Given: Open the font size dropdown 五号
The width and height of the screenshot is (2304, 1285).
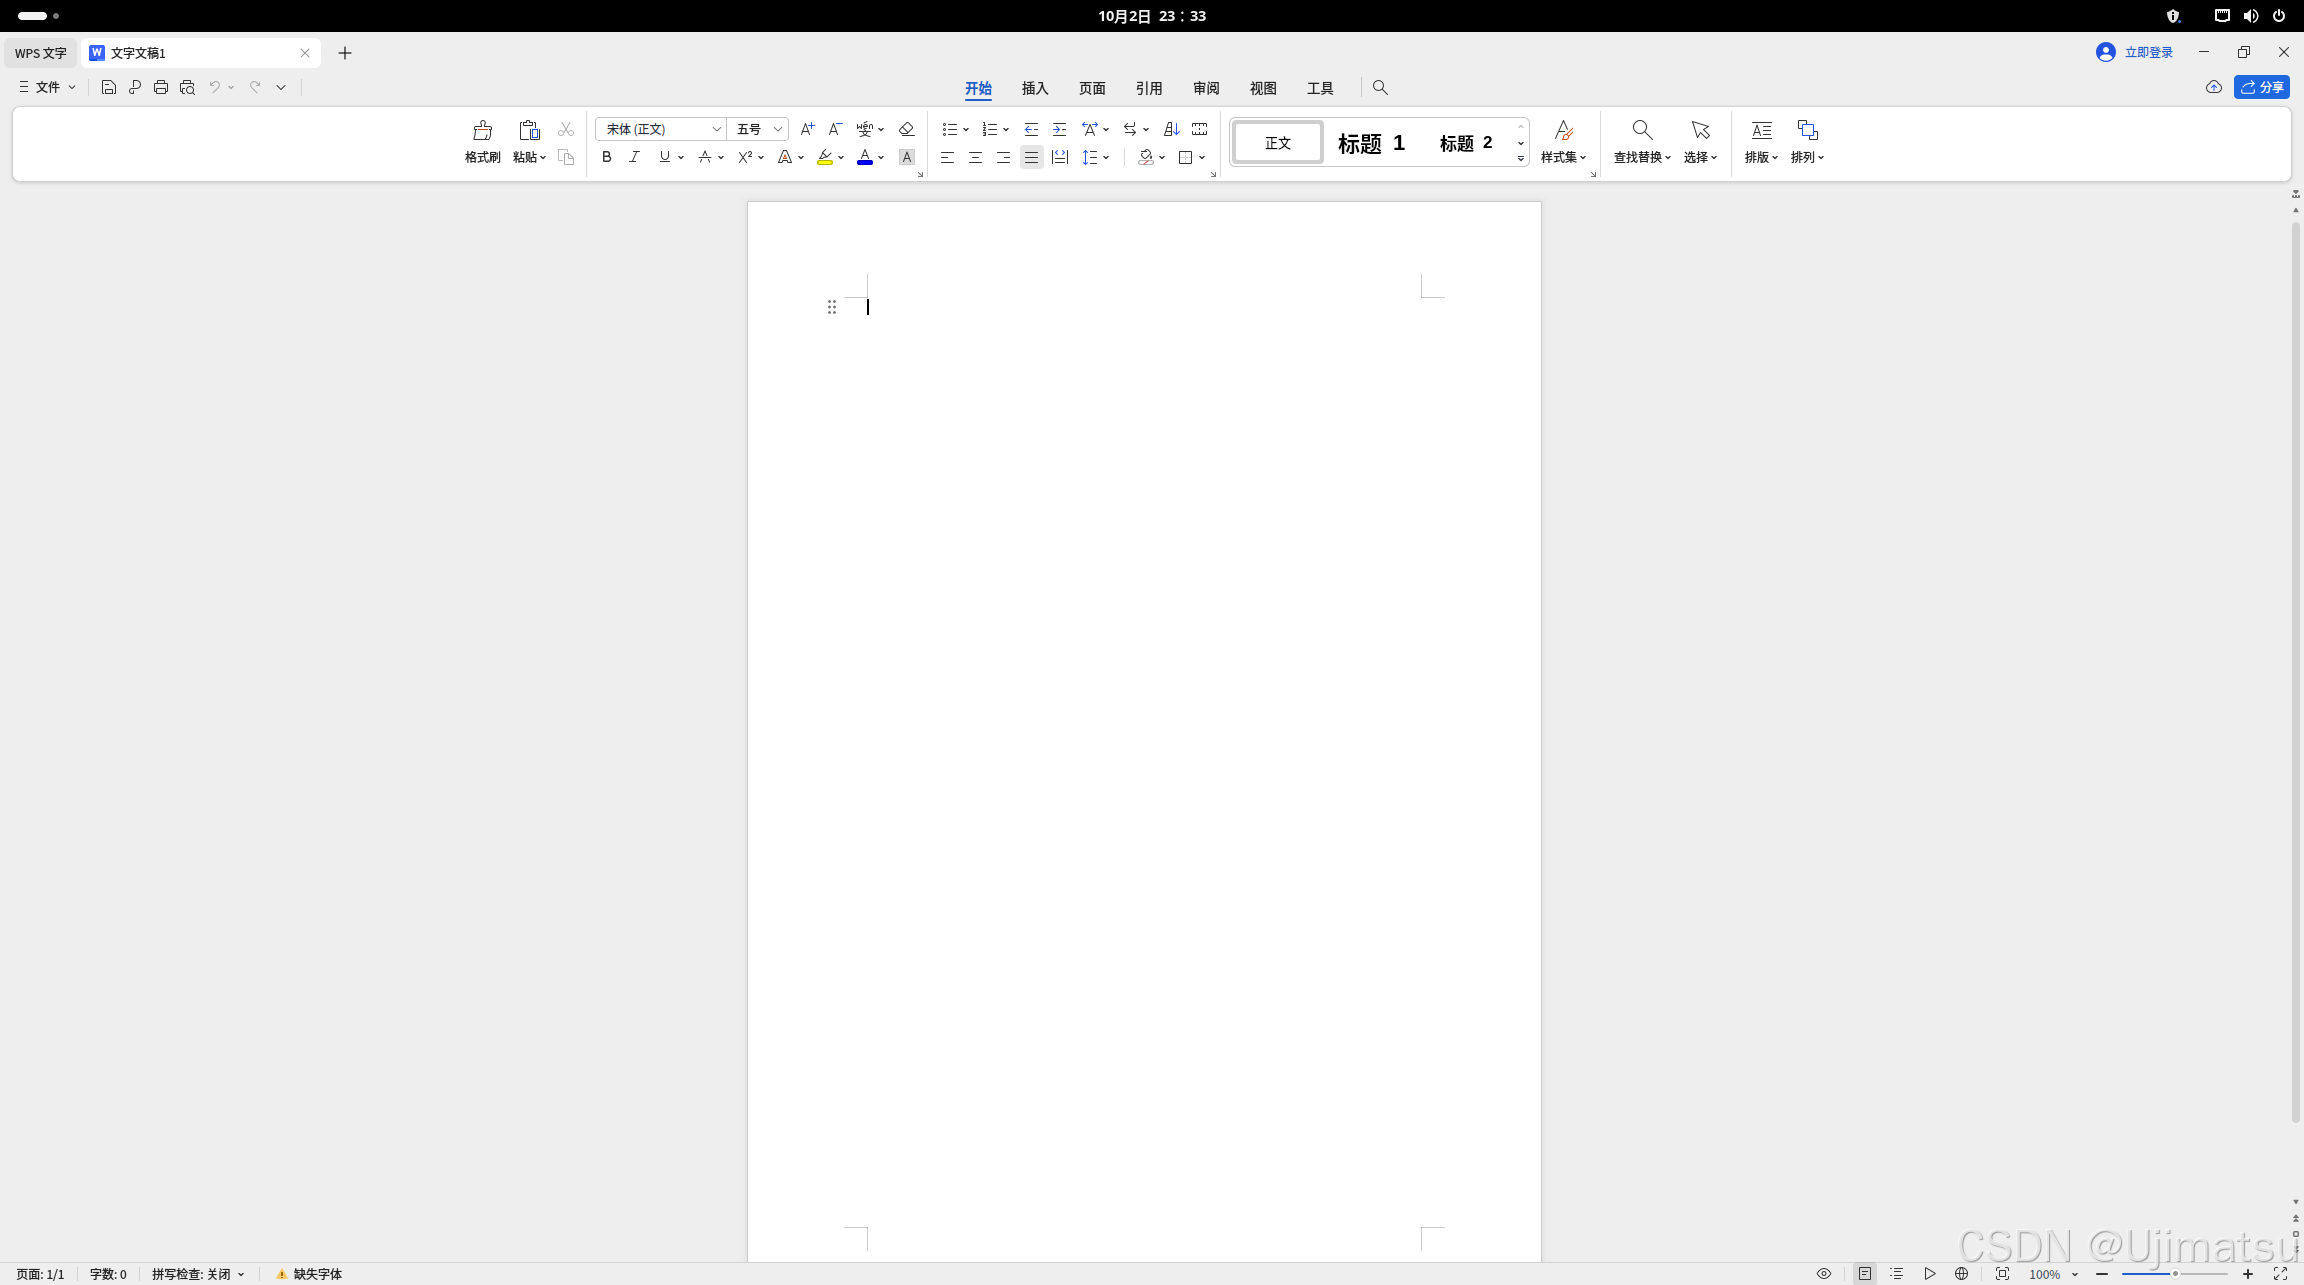Looking at the screenshot, I should (777, 129).
